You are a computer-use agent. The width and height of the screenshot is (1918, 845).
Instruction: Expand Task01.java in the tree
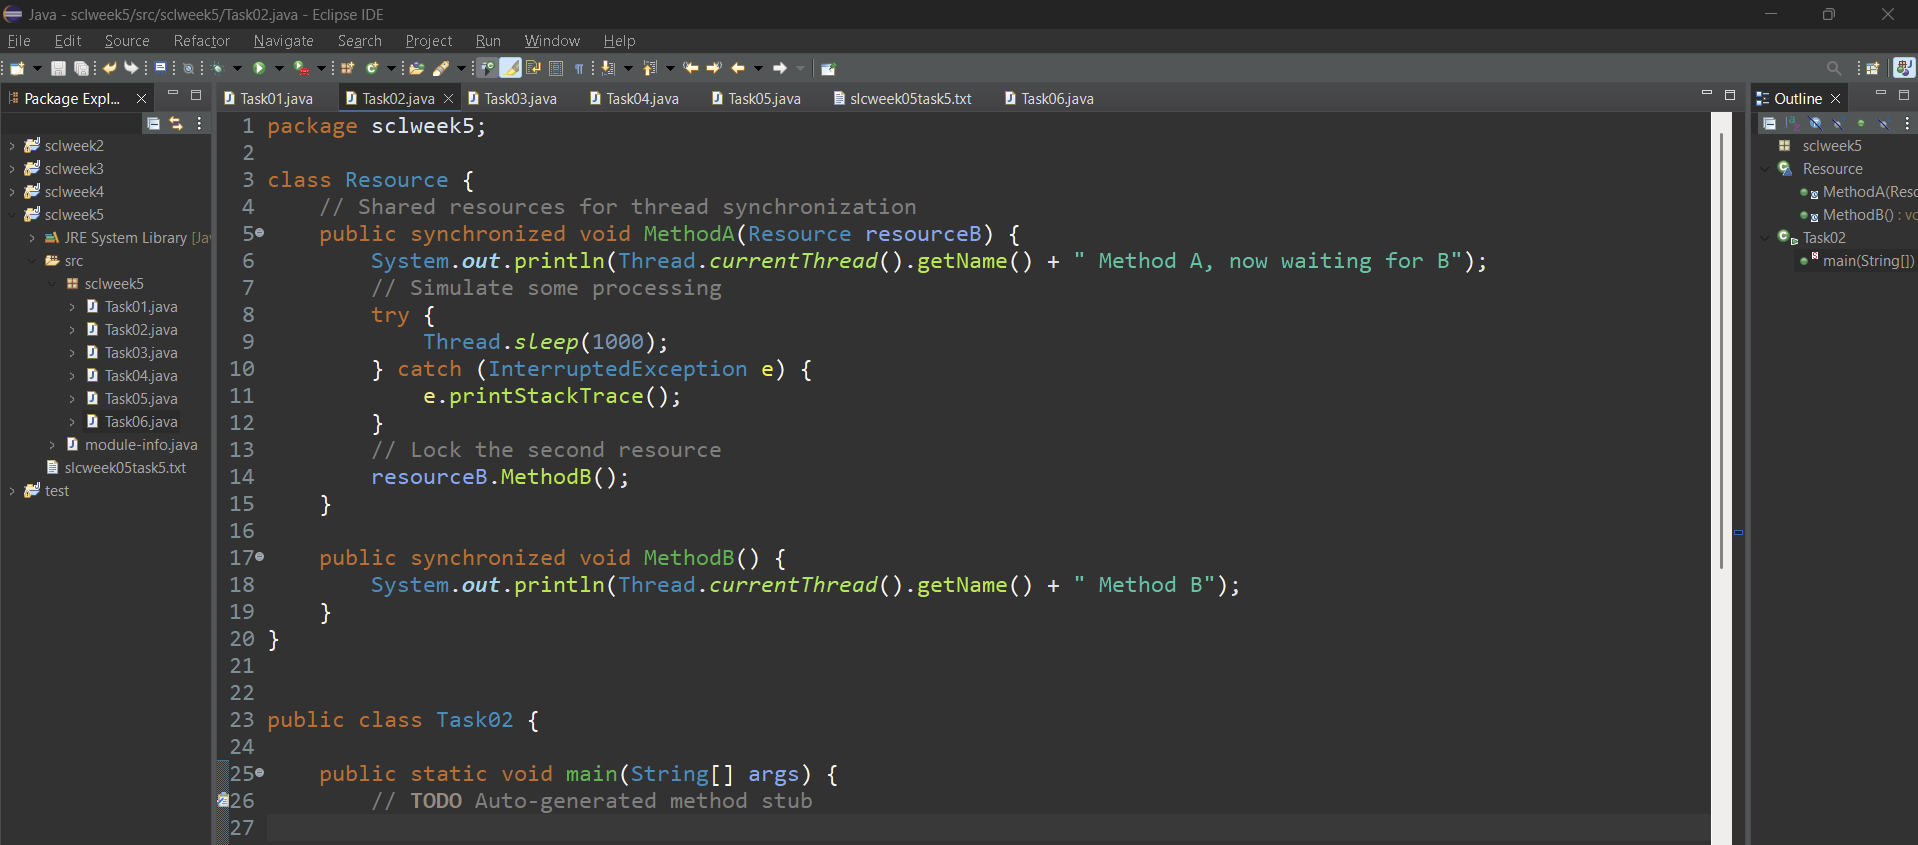pos(72,307)
